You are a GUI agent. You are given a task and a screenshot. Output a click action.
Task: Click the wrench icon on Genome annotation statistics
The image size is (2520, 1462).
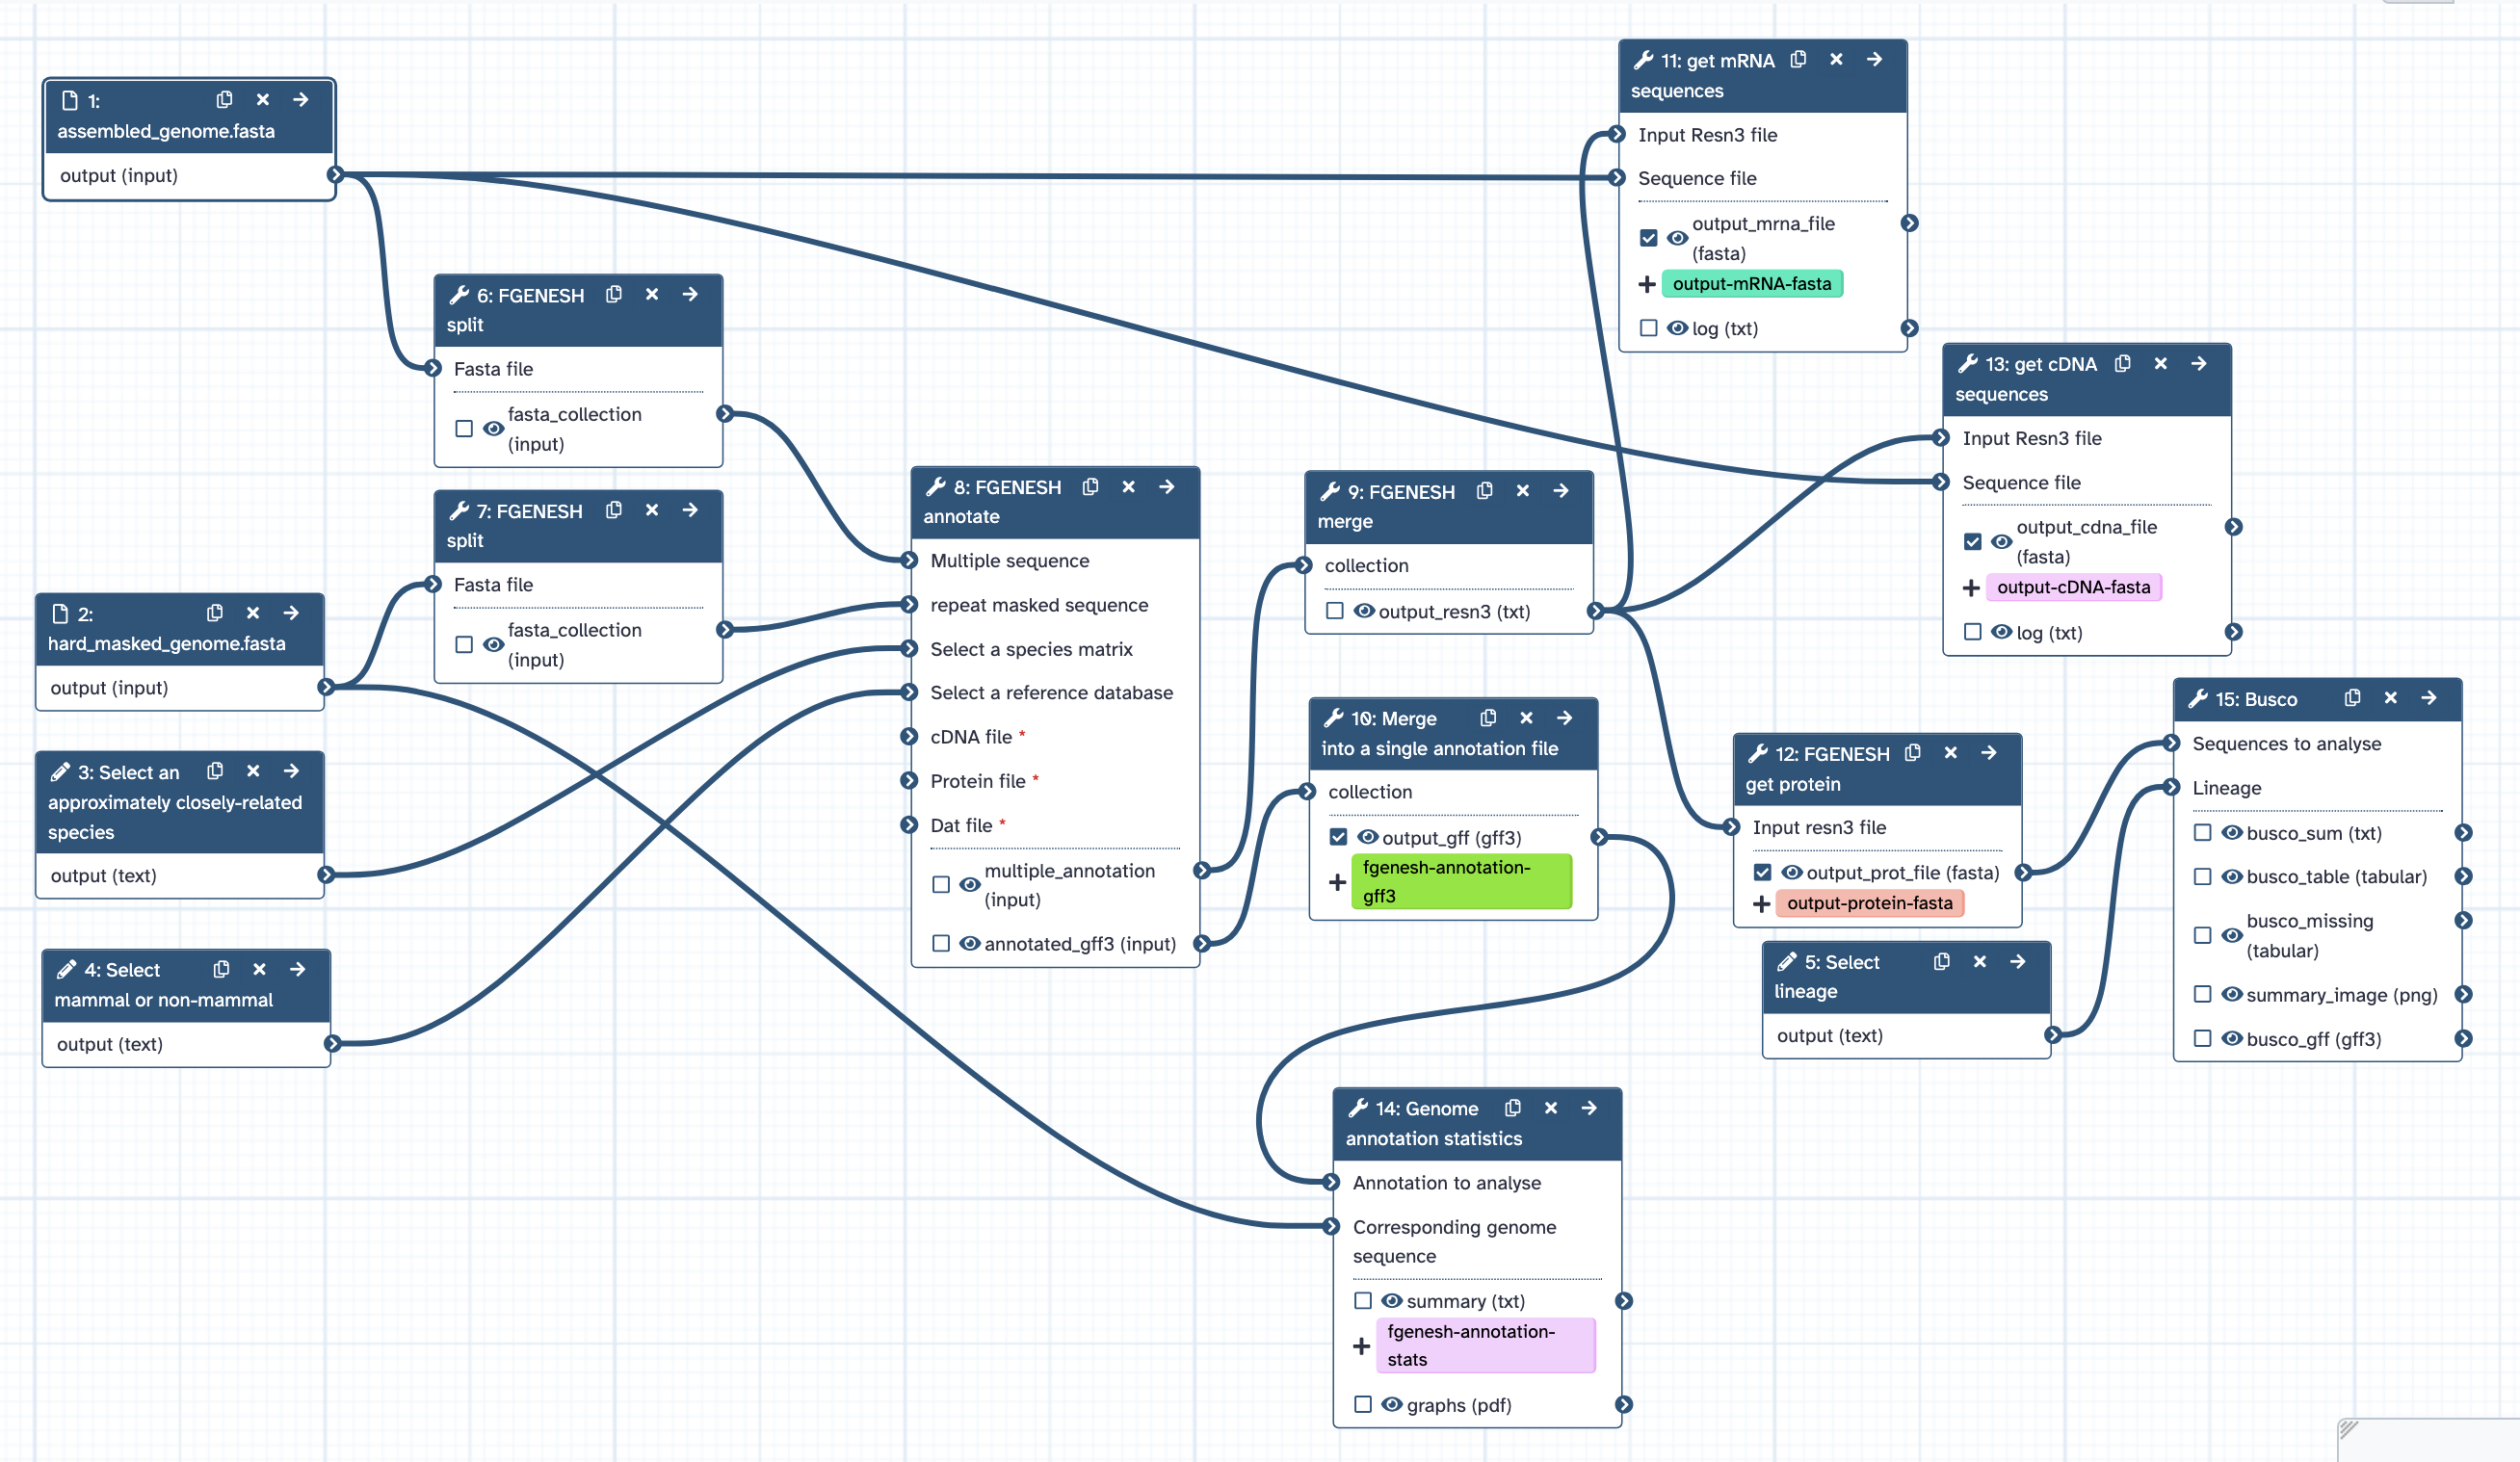pyautogui.click(x=1358, y=1108)
